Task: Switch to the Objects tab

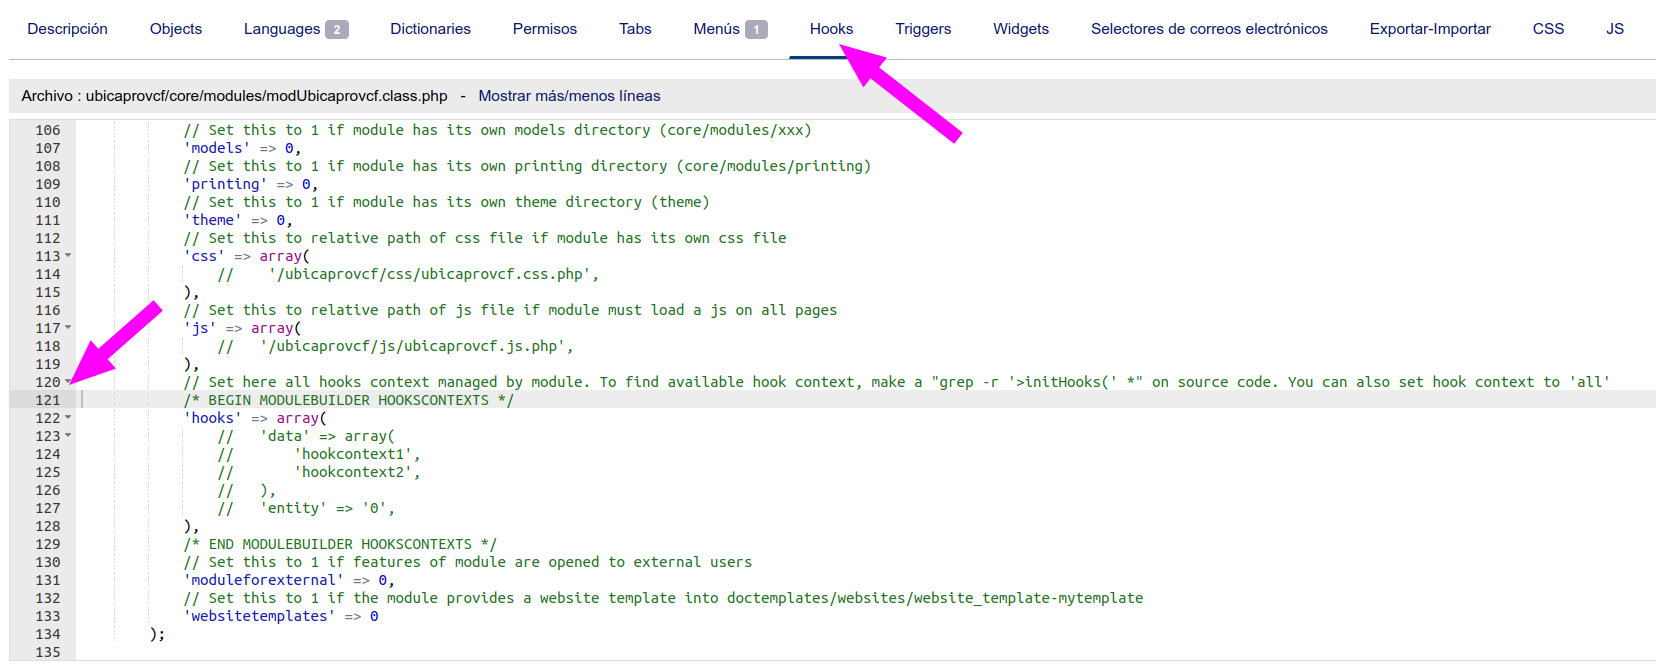Action: [176, 29]
